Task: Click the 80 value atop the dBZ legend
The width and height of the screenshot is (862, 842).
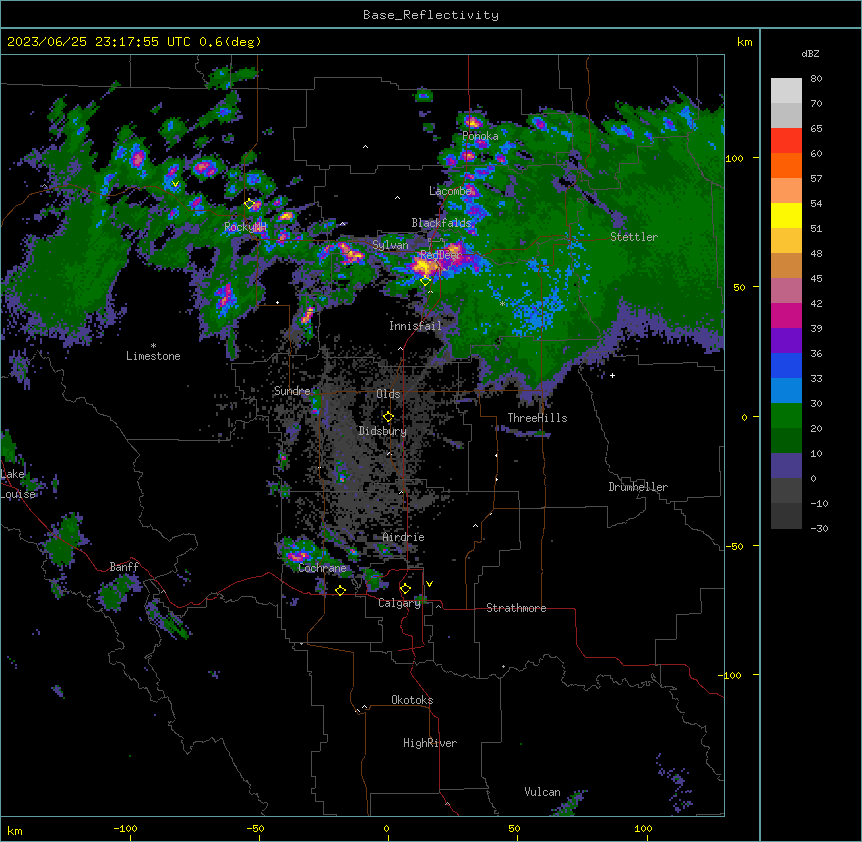Action: coord(816,79)
